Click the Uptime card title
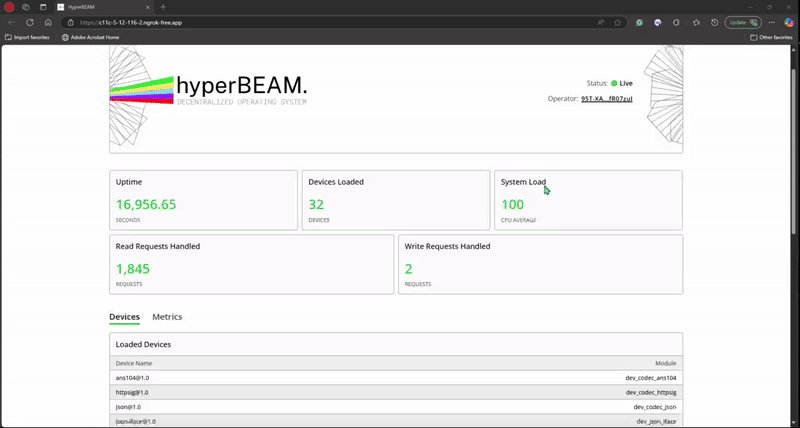Screen dimensions: 800x428 click(x=129, y=182)
